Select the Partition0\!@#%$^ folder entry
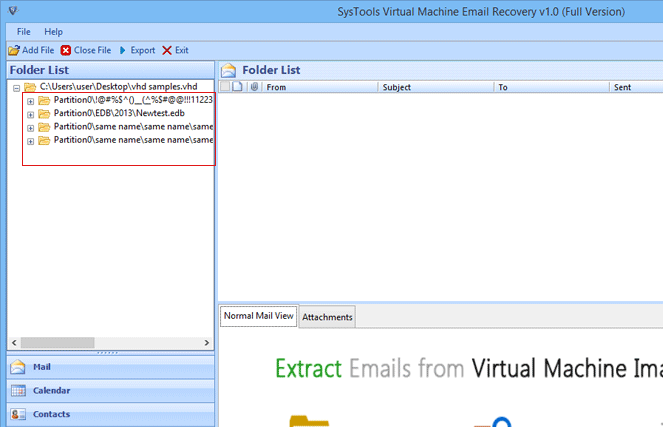Viewport: 663px width, 427px height. tap(133, 100)
